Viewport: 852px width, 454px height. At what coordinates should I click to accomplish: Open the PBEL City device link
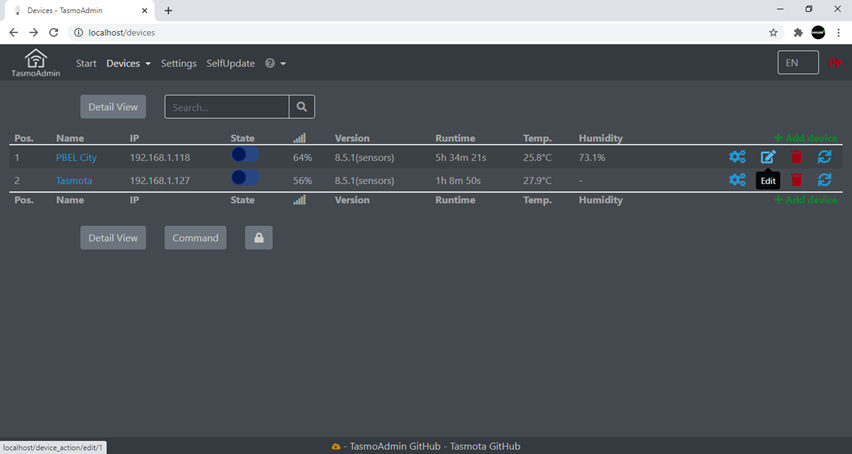coord(76,157)
